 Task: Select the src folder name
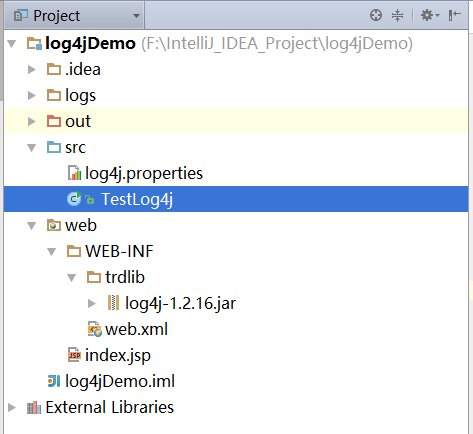point(75,148)
